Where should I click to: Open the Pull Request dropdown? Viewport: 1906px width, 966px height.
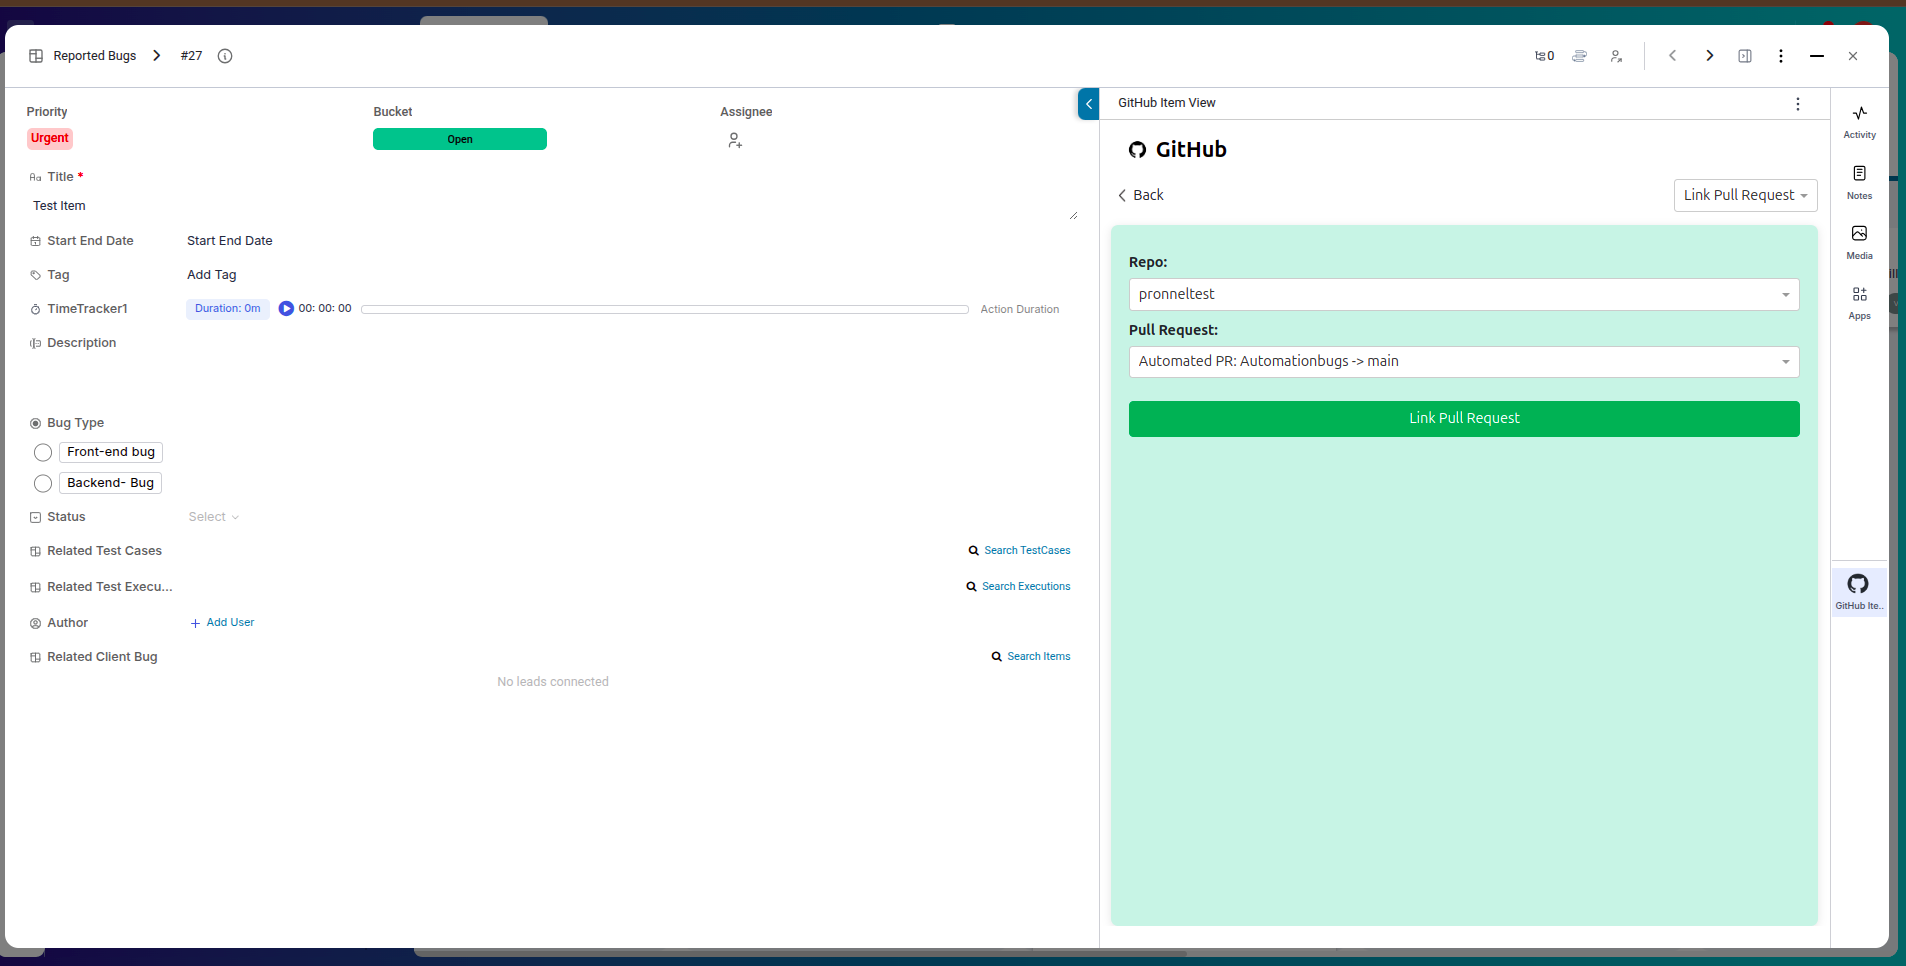[x=1464, y=362]
